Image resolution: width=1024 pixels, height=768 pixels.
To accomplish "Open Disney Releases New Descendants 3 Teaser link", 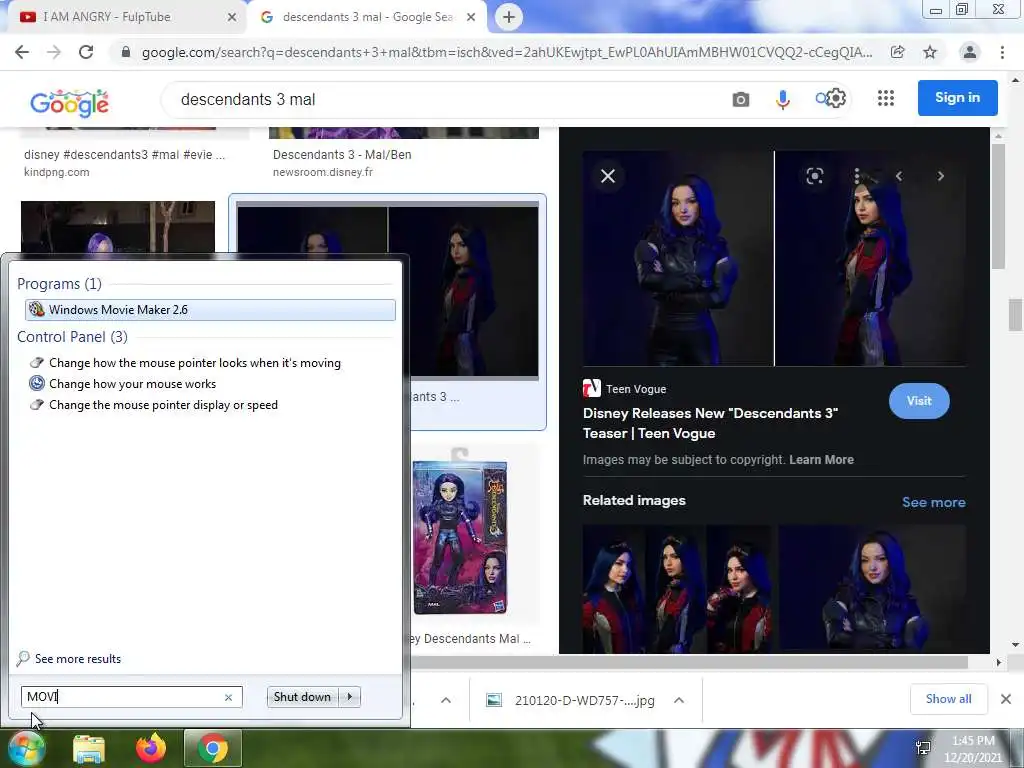I will [711, 423].
